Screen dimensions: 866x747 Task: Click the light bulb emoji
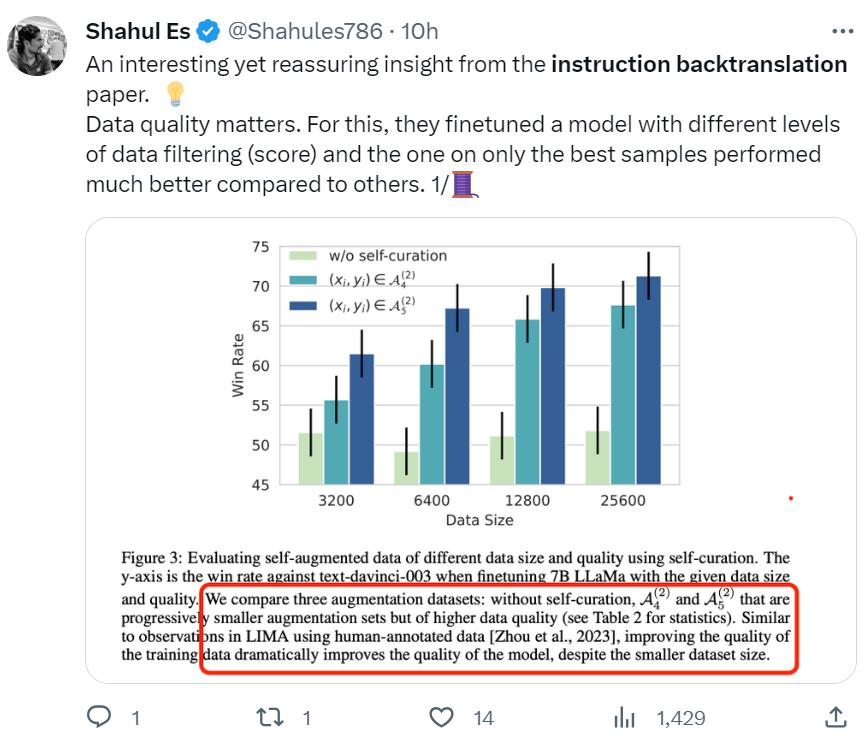click(175, 94)
